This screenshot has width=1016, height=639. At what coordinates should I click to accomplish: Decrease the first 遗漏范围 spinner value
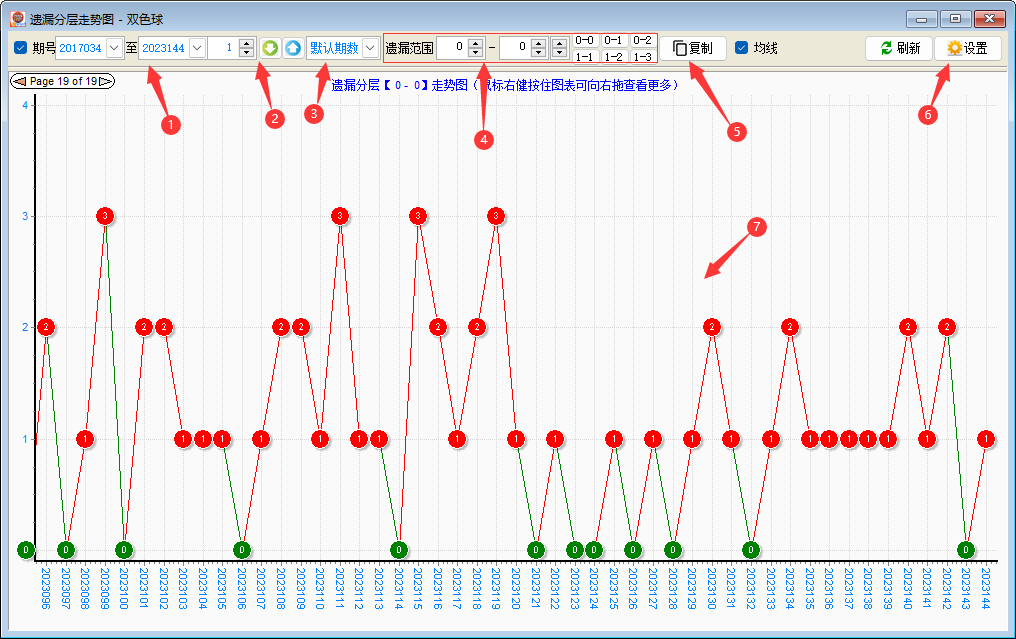click(476, 52)
